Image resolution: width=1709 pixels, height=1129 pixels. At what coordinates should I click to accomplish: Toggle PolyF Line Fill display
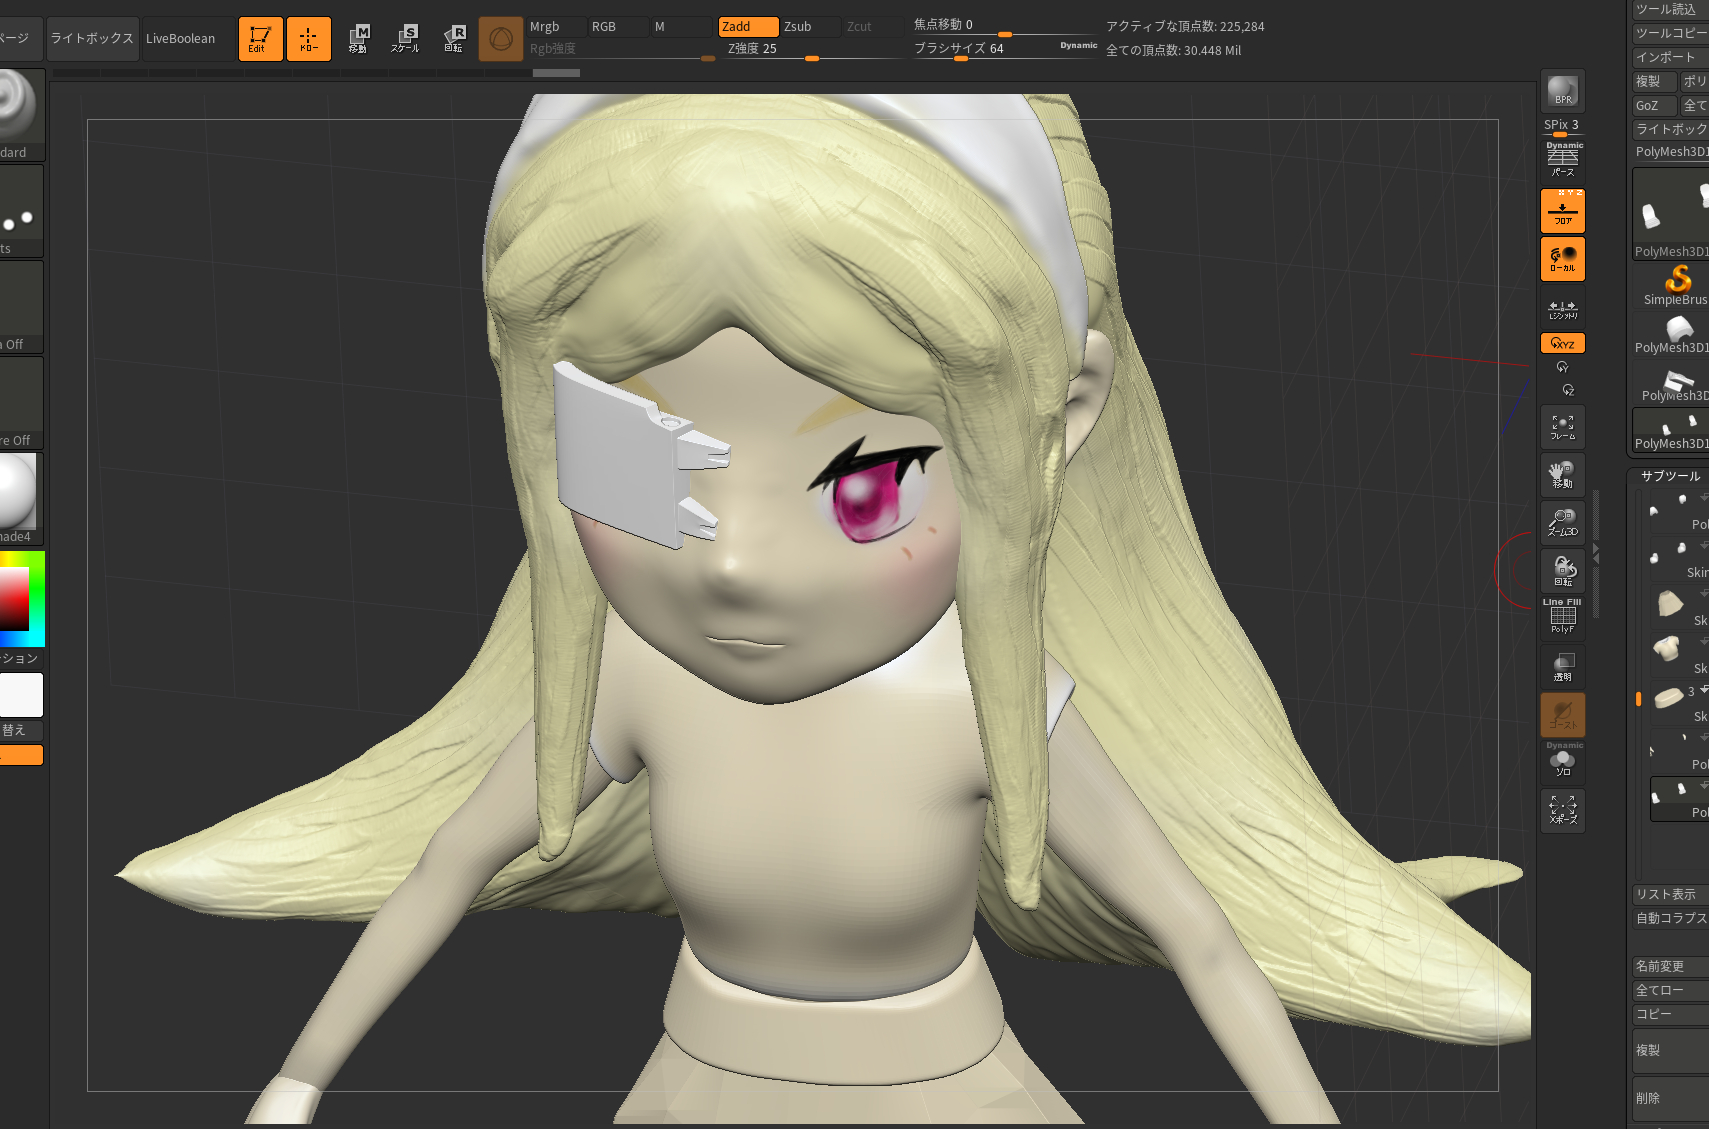1562,617
